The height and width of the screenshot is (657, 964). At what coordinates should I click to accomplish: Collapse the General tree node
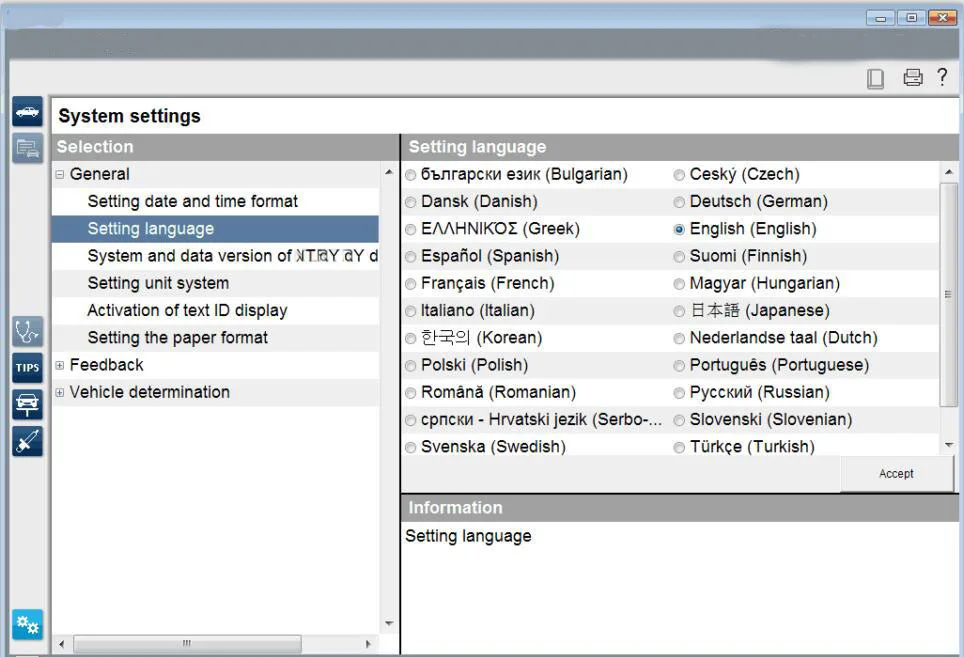[60, 174]
